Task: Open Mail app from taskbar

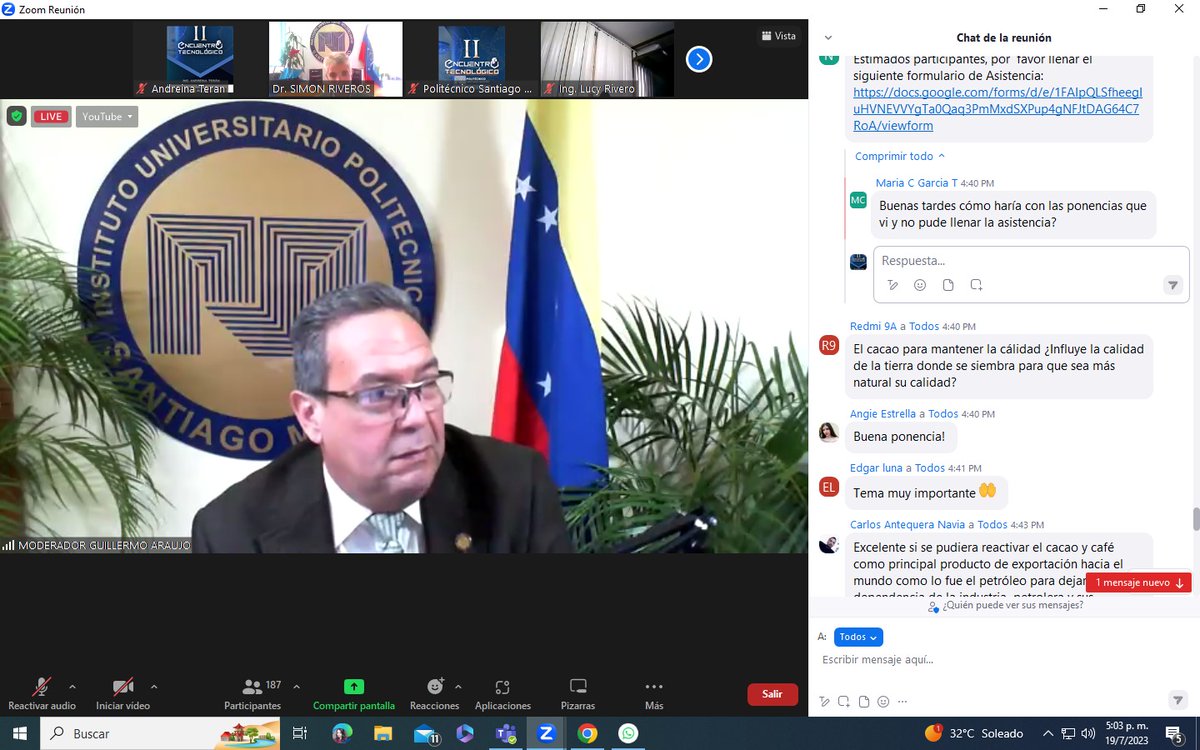Action: (x=425, y=733)
